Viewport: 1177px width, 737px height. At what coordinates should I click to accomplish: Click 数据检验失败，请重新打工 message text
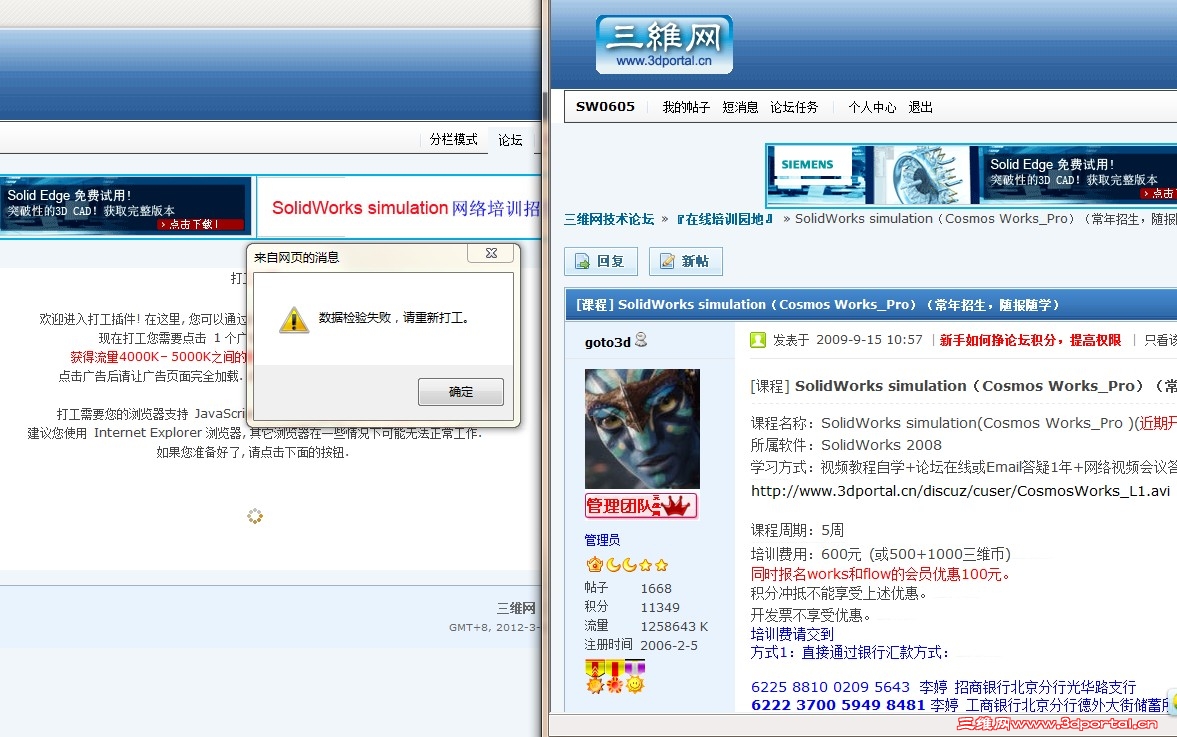(x=396, y=317)
